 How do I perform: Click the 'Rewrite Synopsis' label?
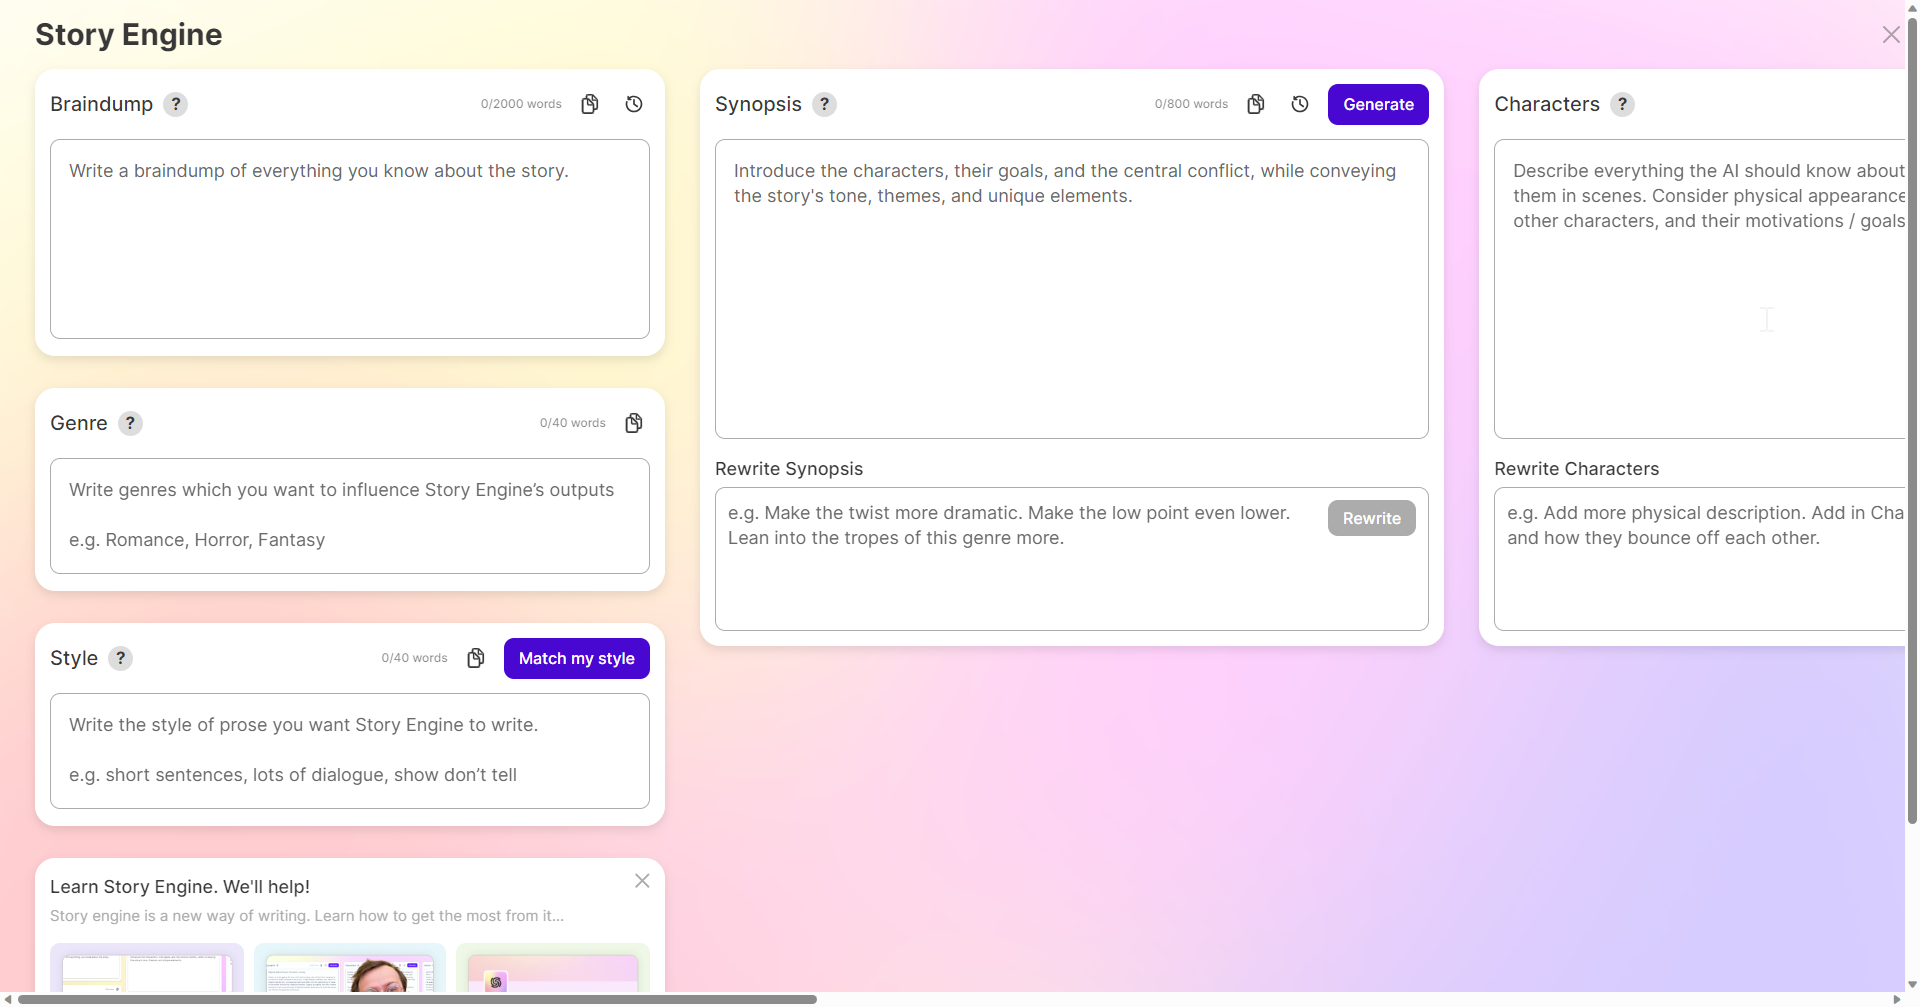click(789, 469)
